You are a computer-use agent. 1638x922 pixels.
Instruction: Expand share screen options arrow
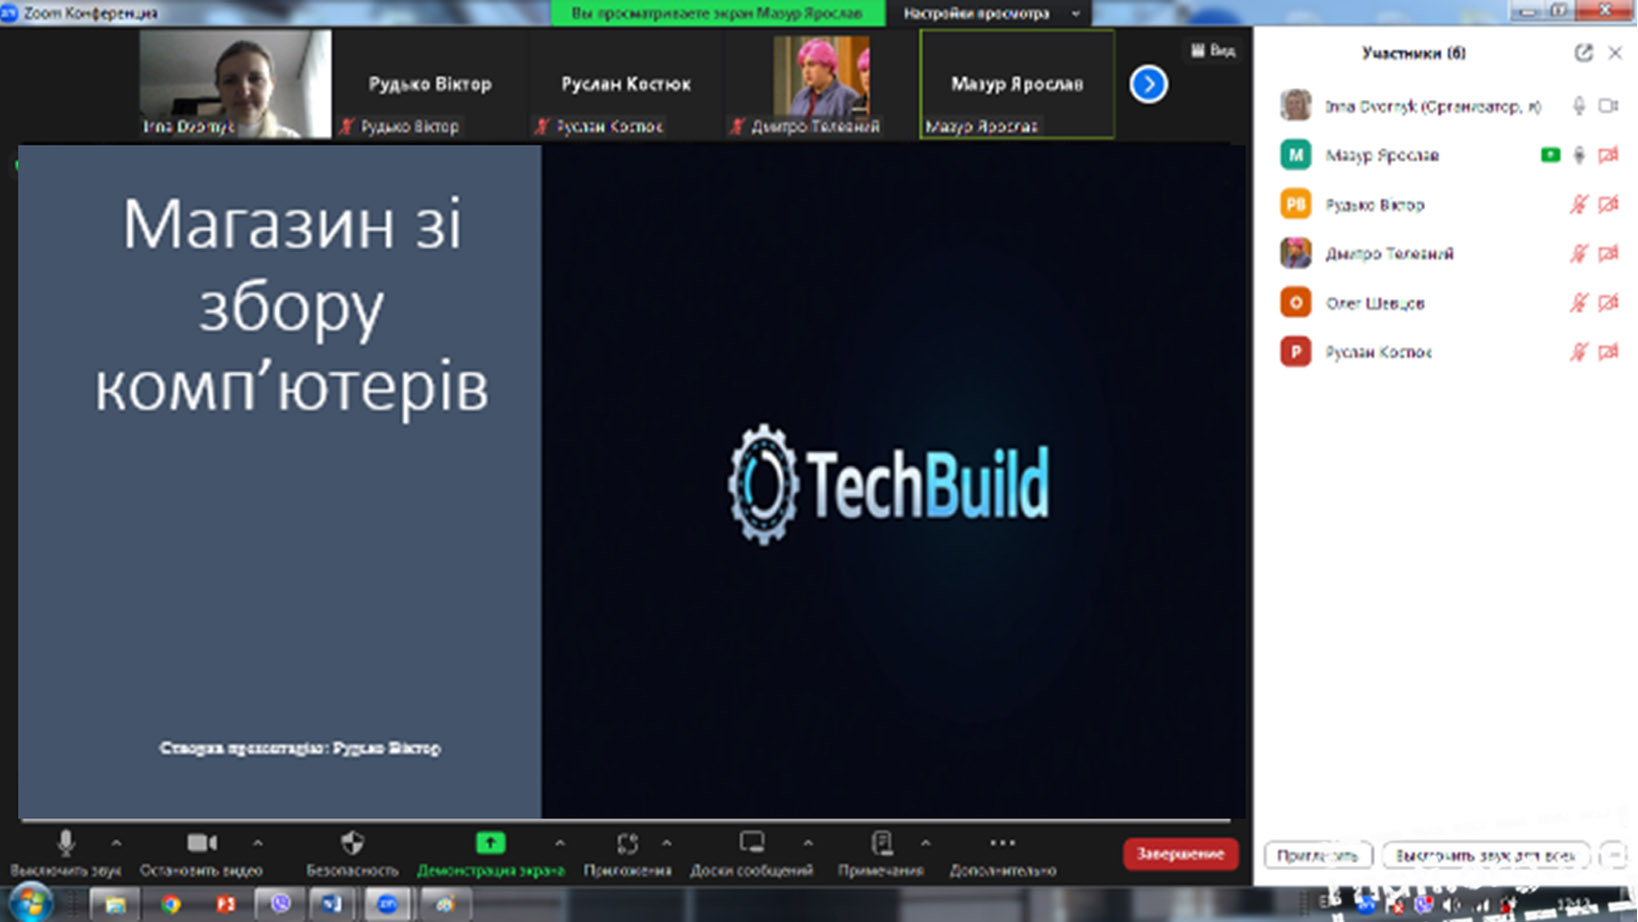560,843
